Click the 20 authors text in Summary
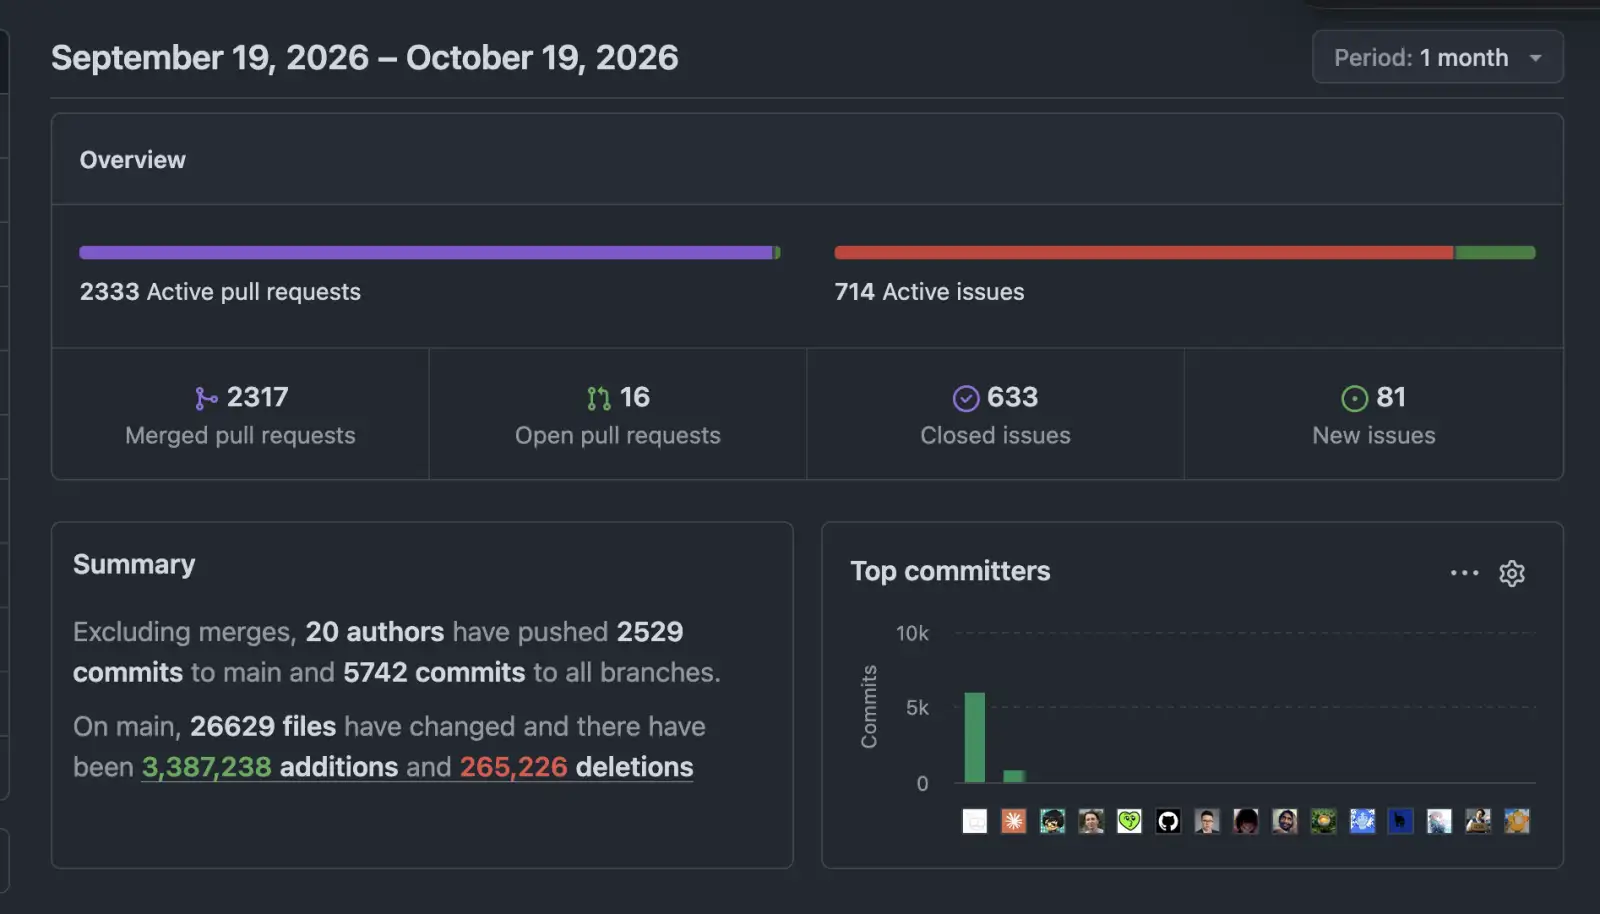This screenshot has height=914, width=1600. 374,632
